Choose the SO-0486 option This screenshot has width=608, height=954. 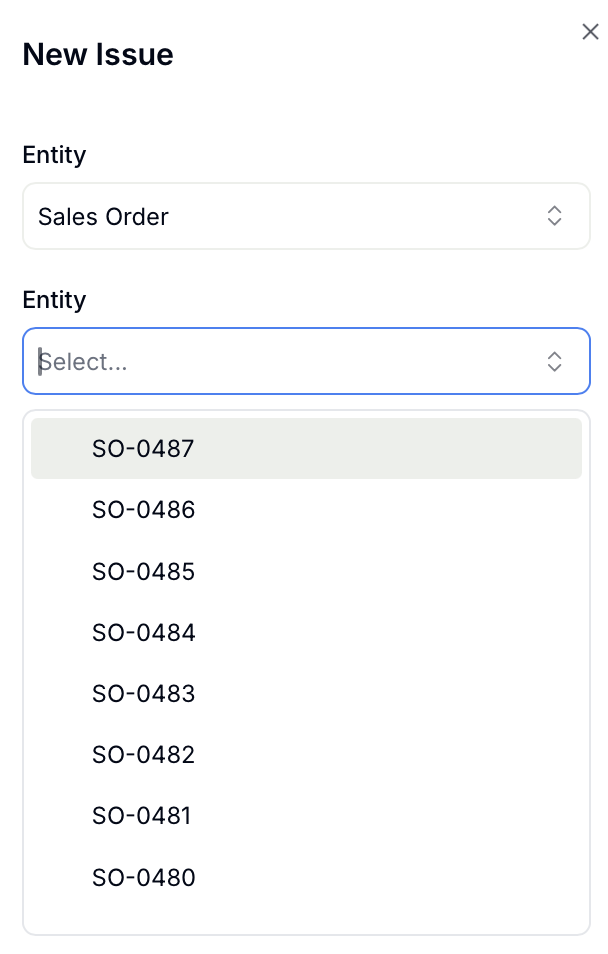[x=143, y=510]
